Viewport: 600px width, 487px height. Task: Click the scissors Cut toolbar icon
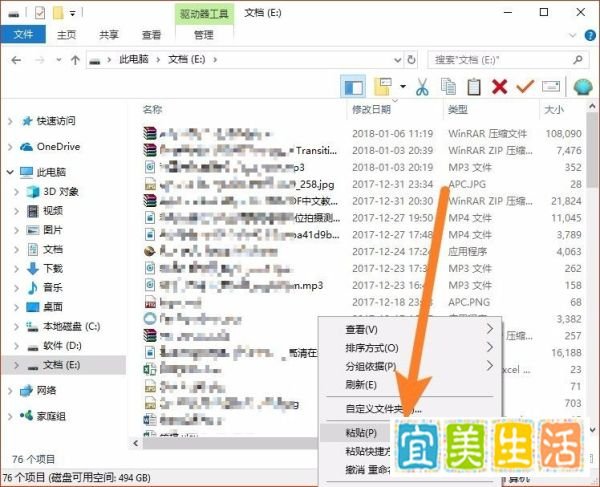[x=422, y=87]
